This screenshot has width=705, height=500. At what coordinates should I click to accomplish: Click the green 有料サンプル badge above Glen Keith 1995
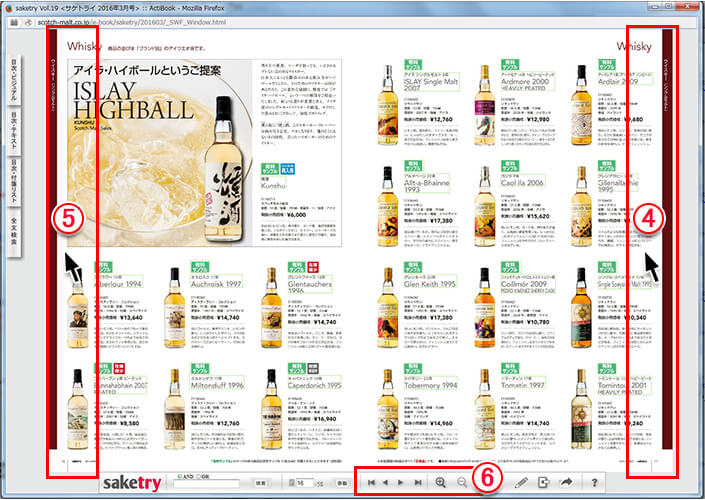pos(412,267)
